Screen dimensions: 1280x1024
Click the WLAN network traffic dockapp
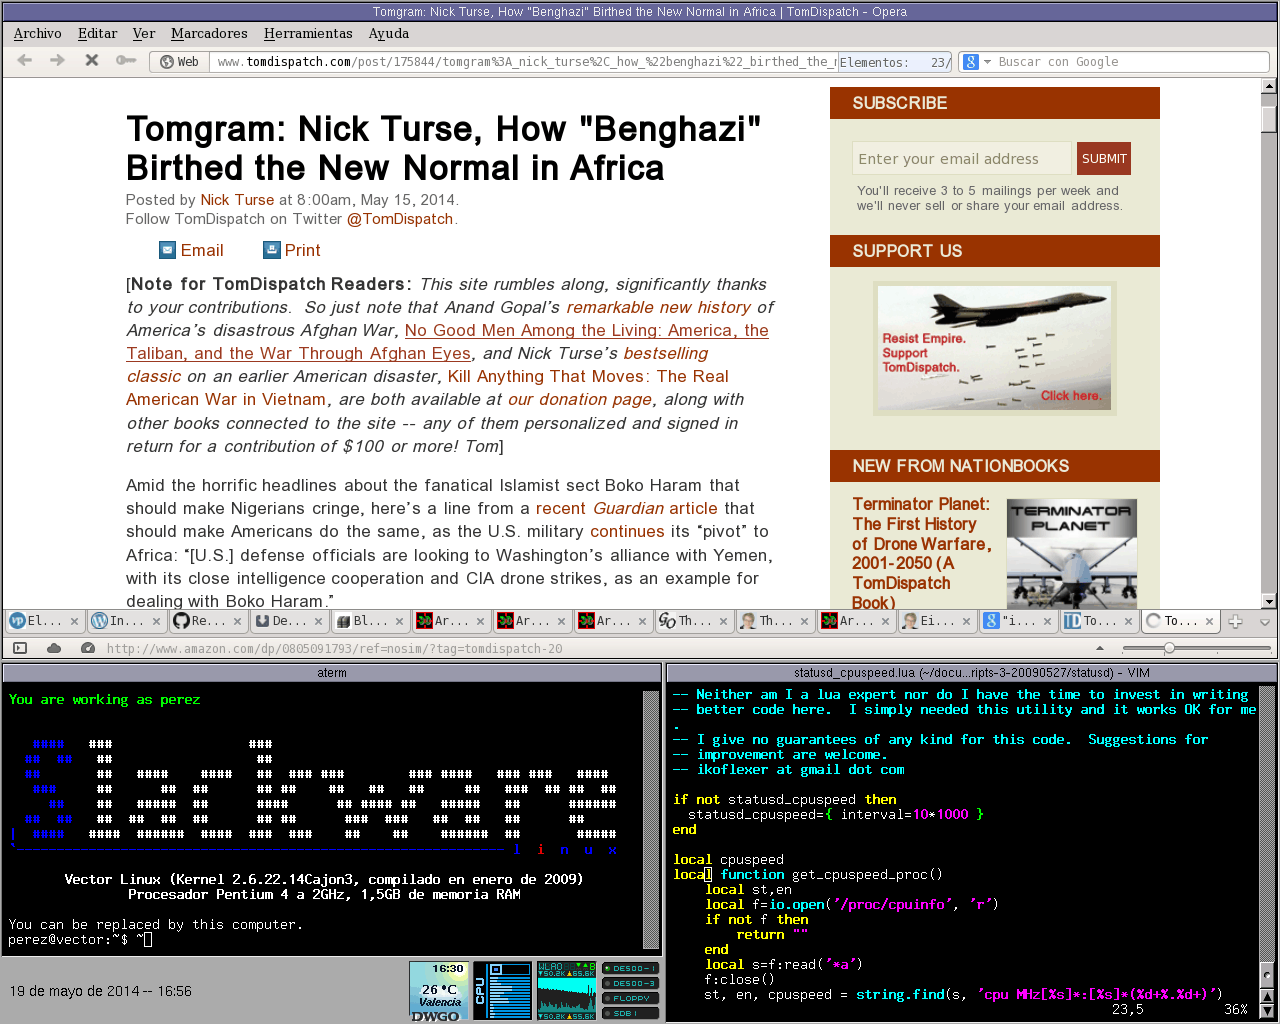pos(566,991)
